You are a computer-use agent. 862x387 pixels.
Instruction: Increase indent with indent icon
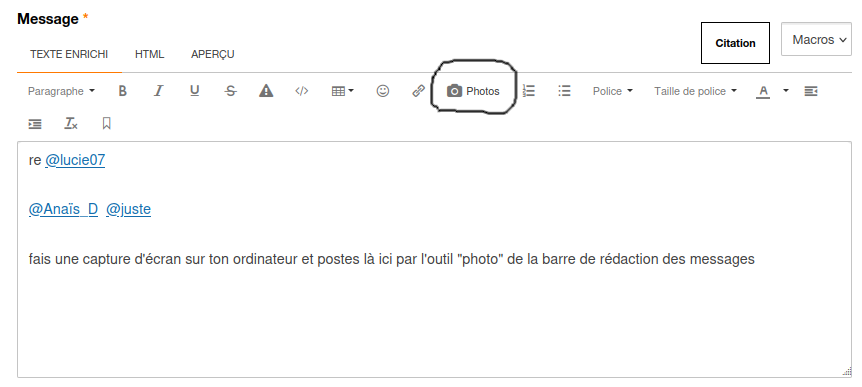[35, 124]
